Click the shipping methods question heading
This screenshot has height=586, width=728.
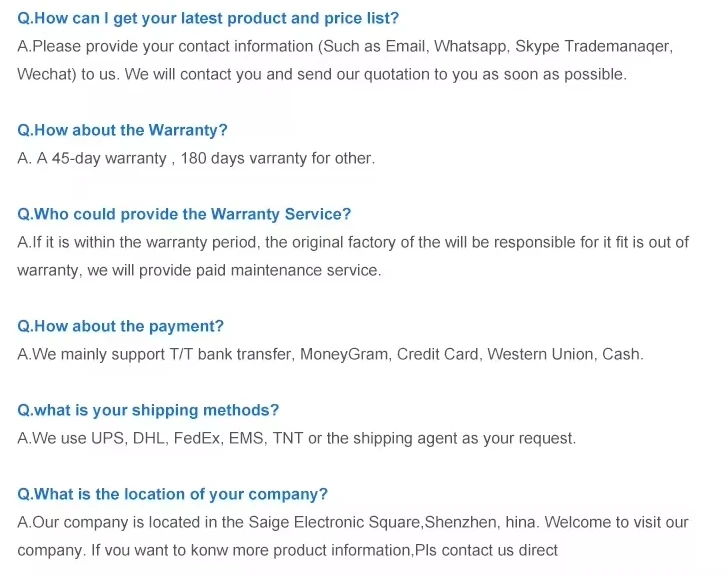pyautogui.click(x=148, y=410)
